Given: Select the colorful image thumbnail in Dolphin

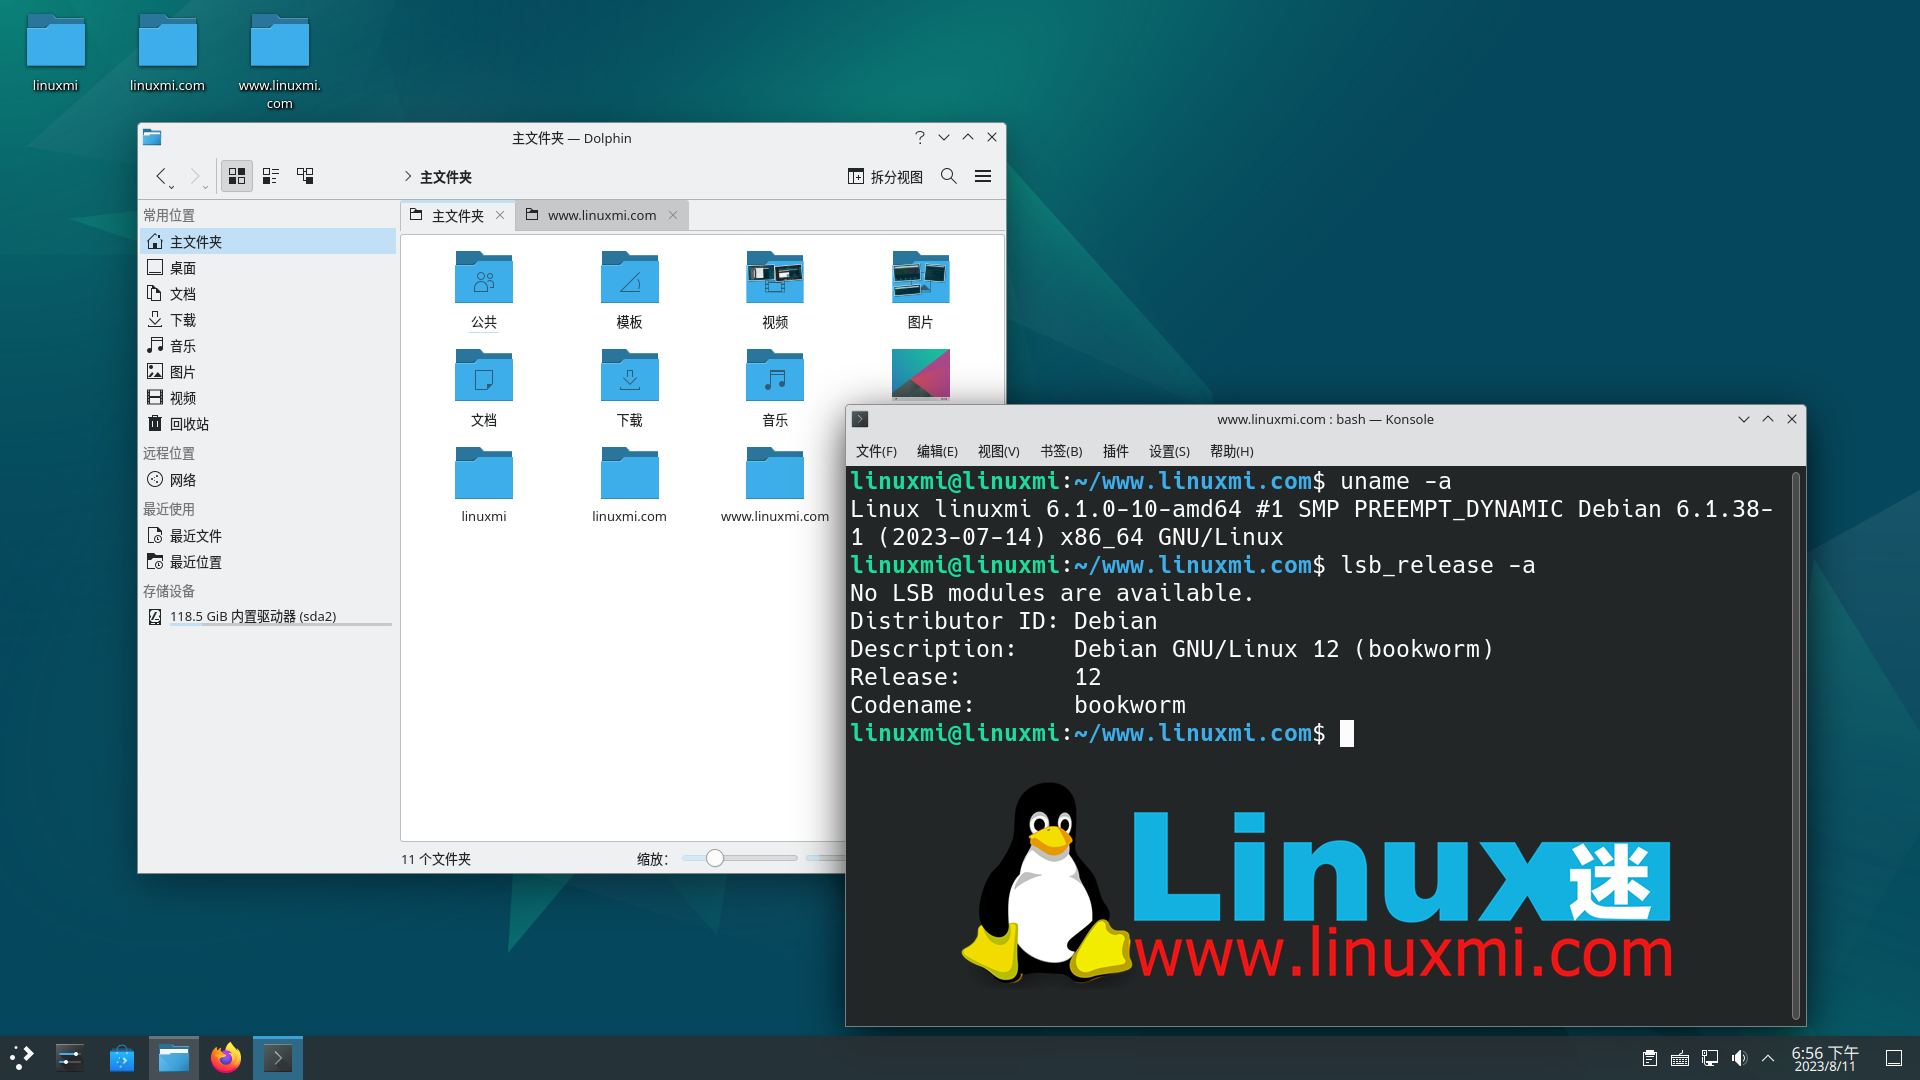Looking at the screenshot, I should coord(920,375).
